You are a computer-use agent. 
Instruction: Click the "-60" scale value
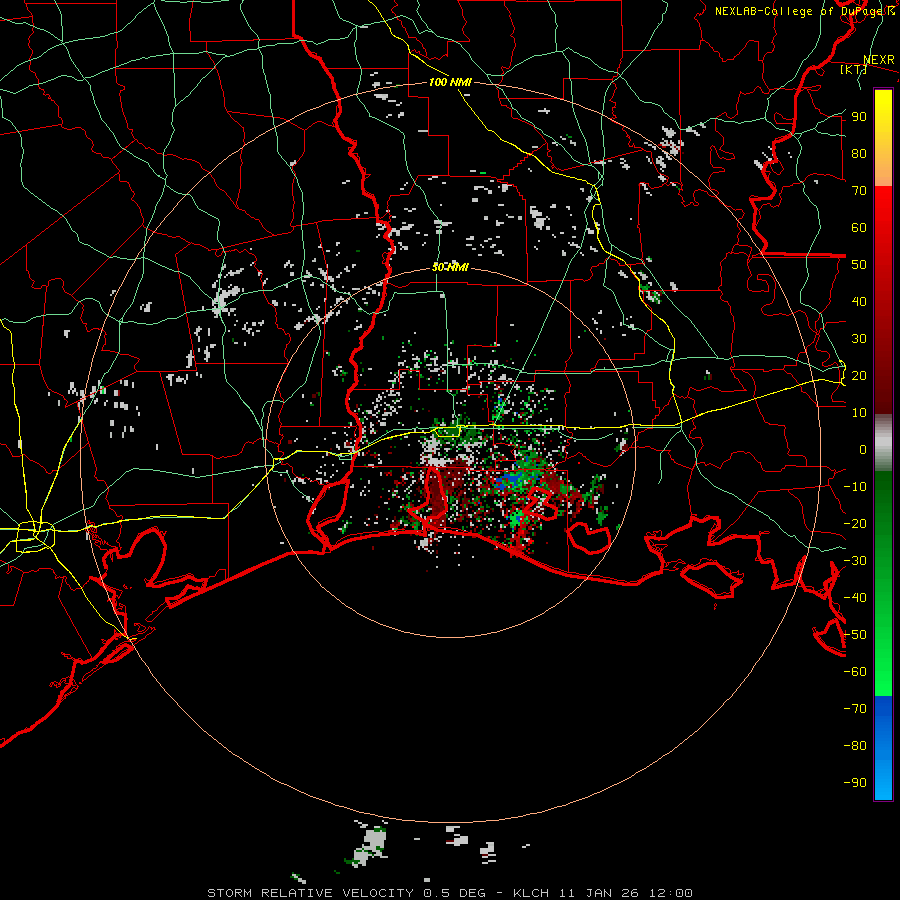tap(855, 672)
